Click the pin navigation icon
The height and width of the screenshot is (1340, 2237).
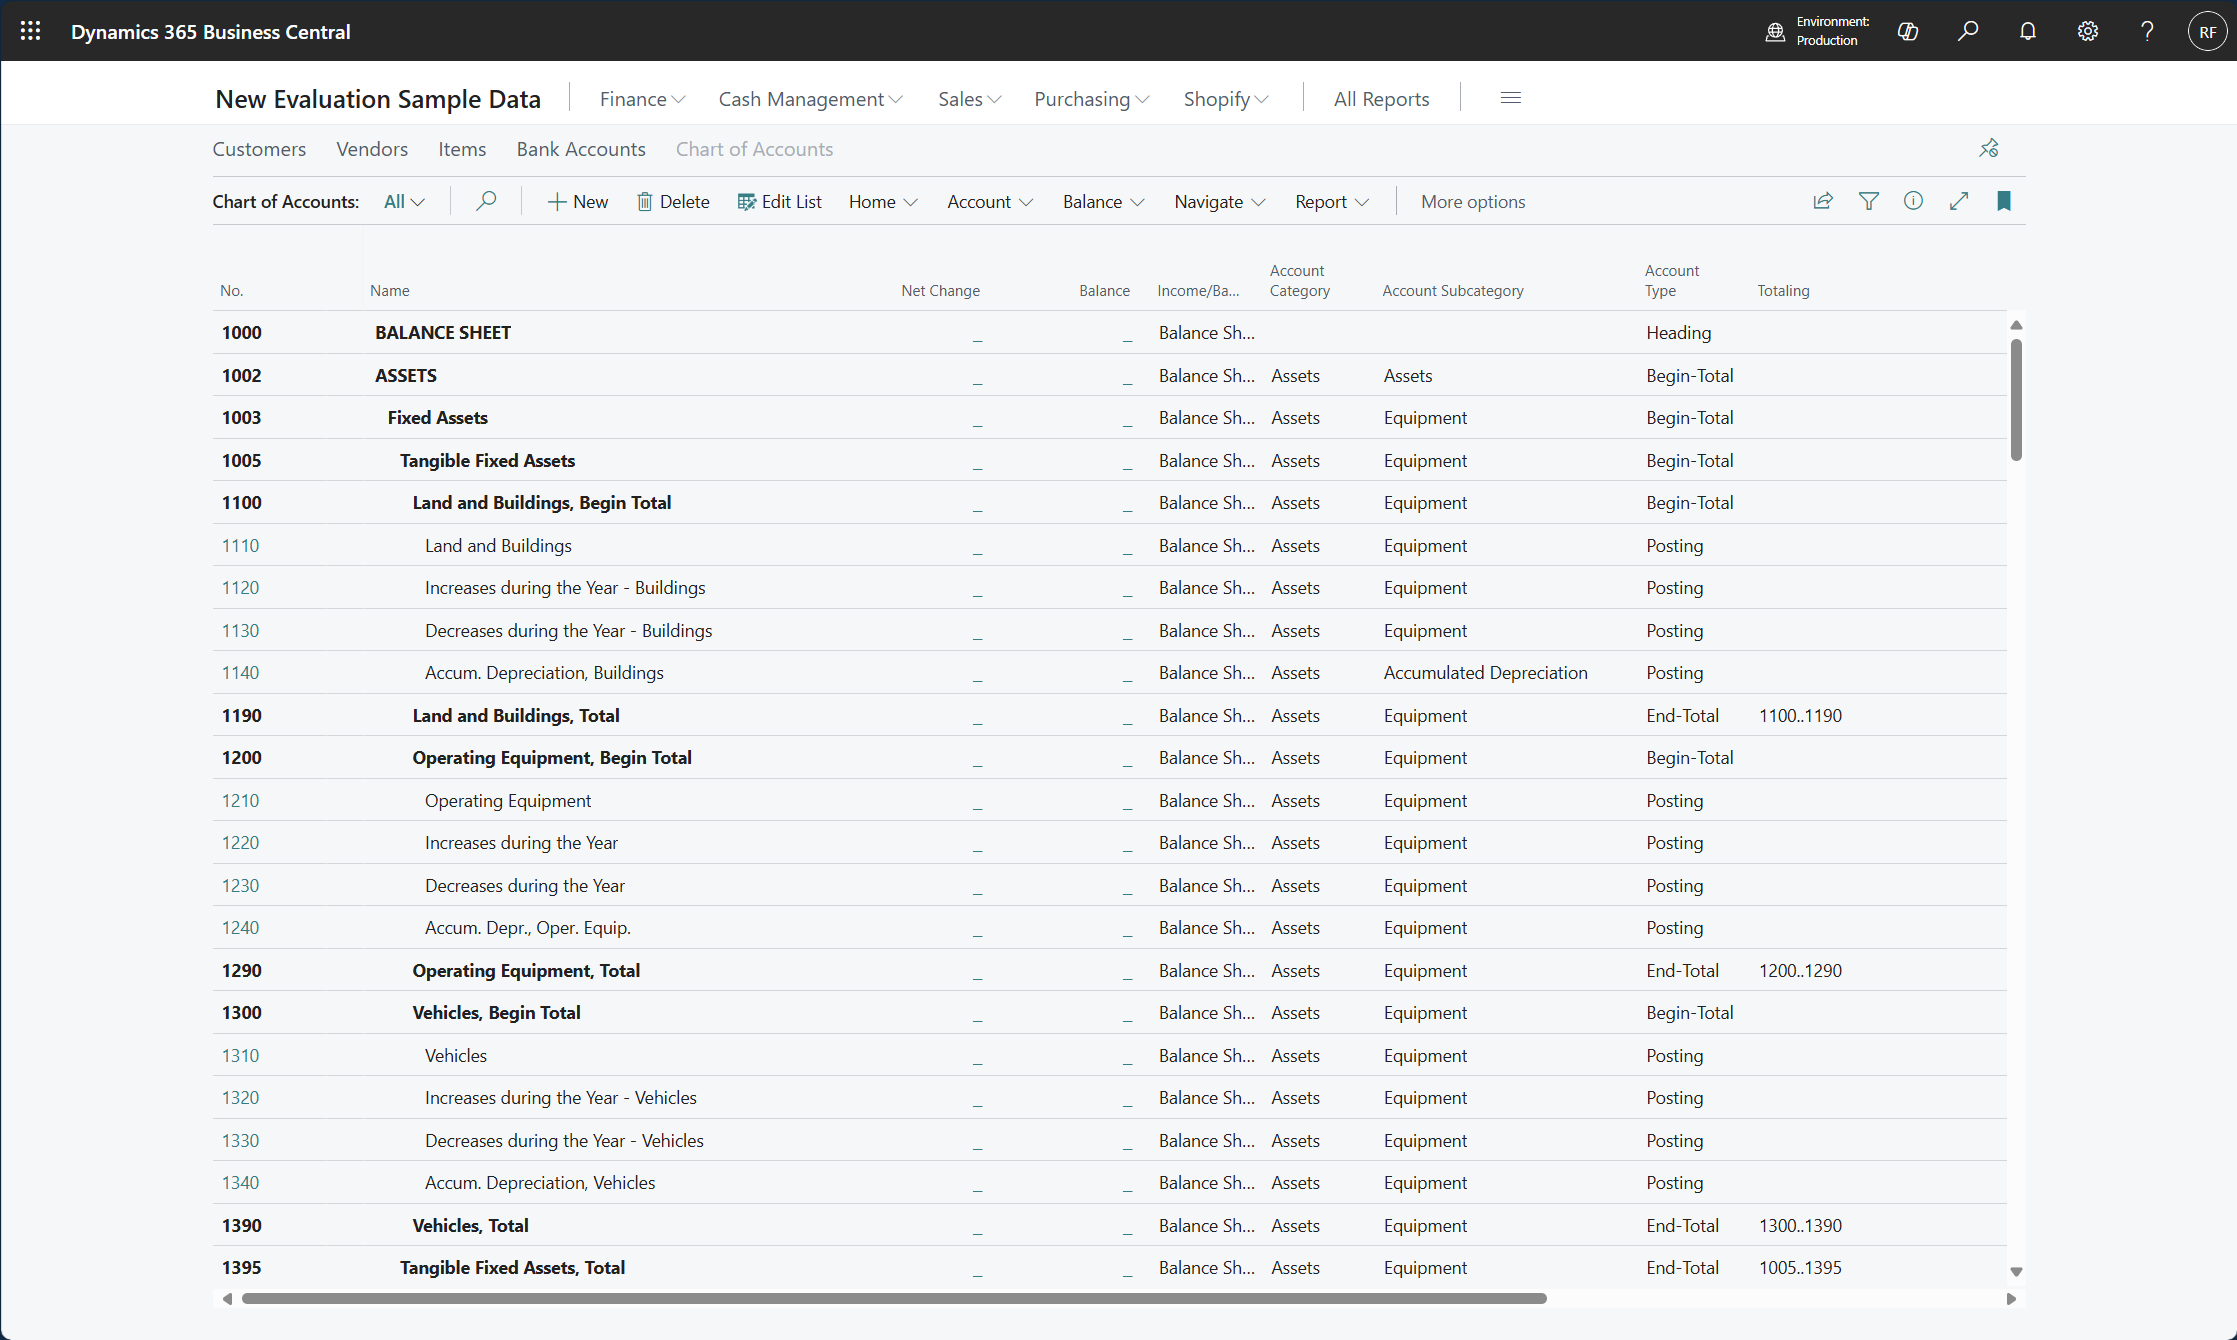click(x=1989, y=148)
